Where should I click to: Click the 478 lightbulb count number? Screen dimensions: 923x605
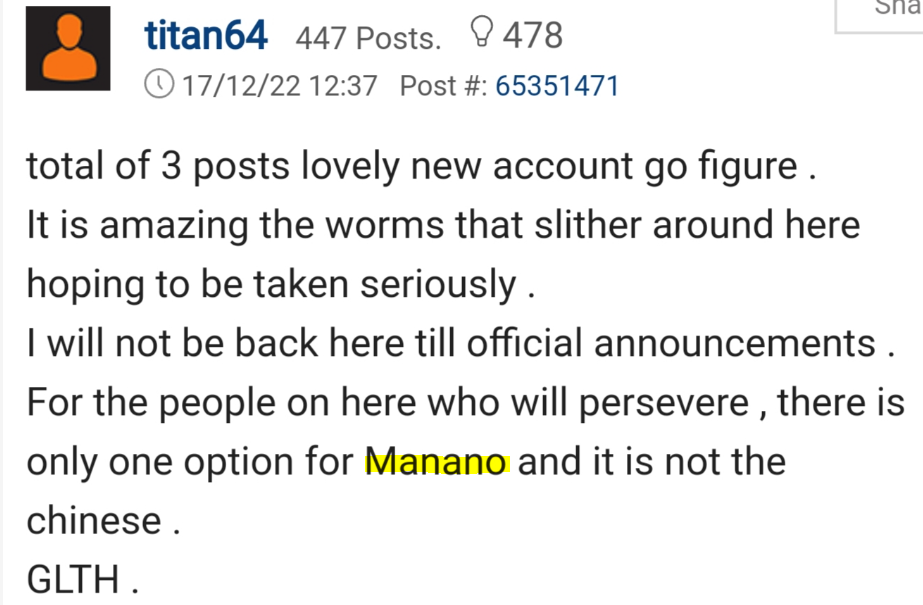coord(532,37)
